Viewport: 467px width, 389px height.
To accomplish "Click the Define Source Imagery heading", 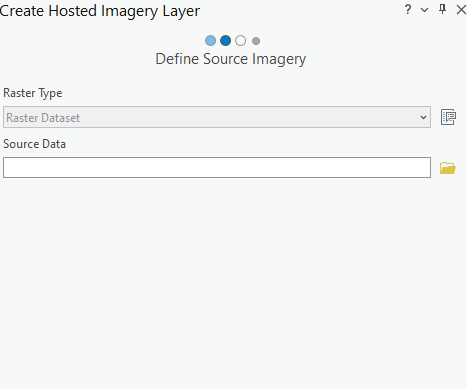I will coord(231,59).
